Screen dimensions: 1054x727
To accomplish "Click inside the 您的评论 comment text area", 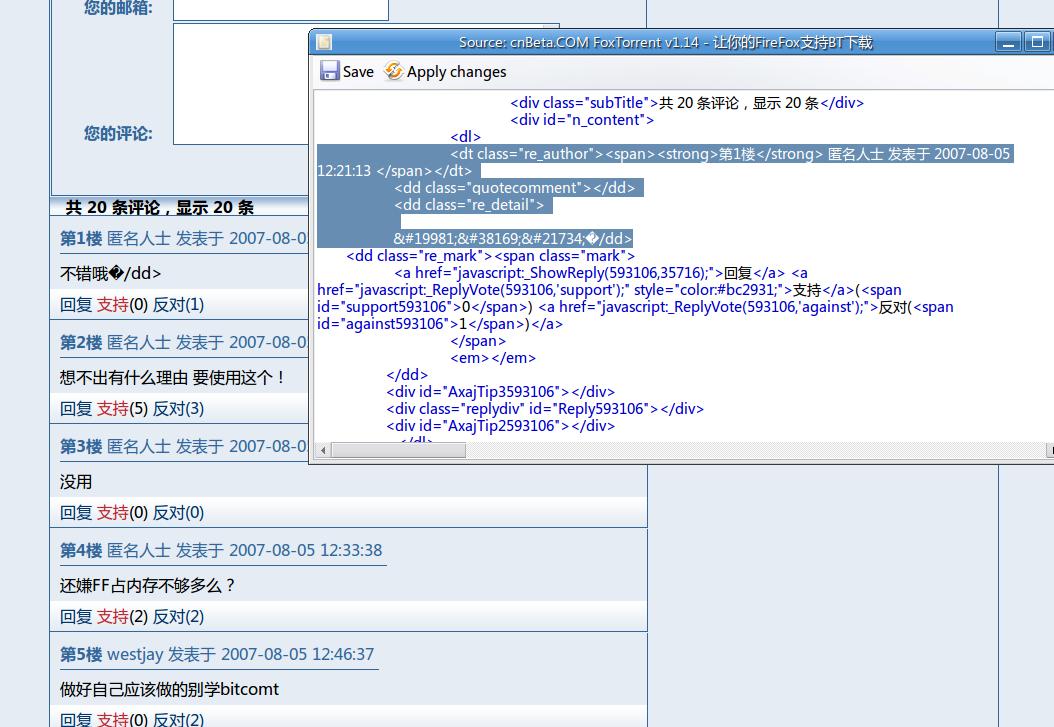I will 241,84.
